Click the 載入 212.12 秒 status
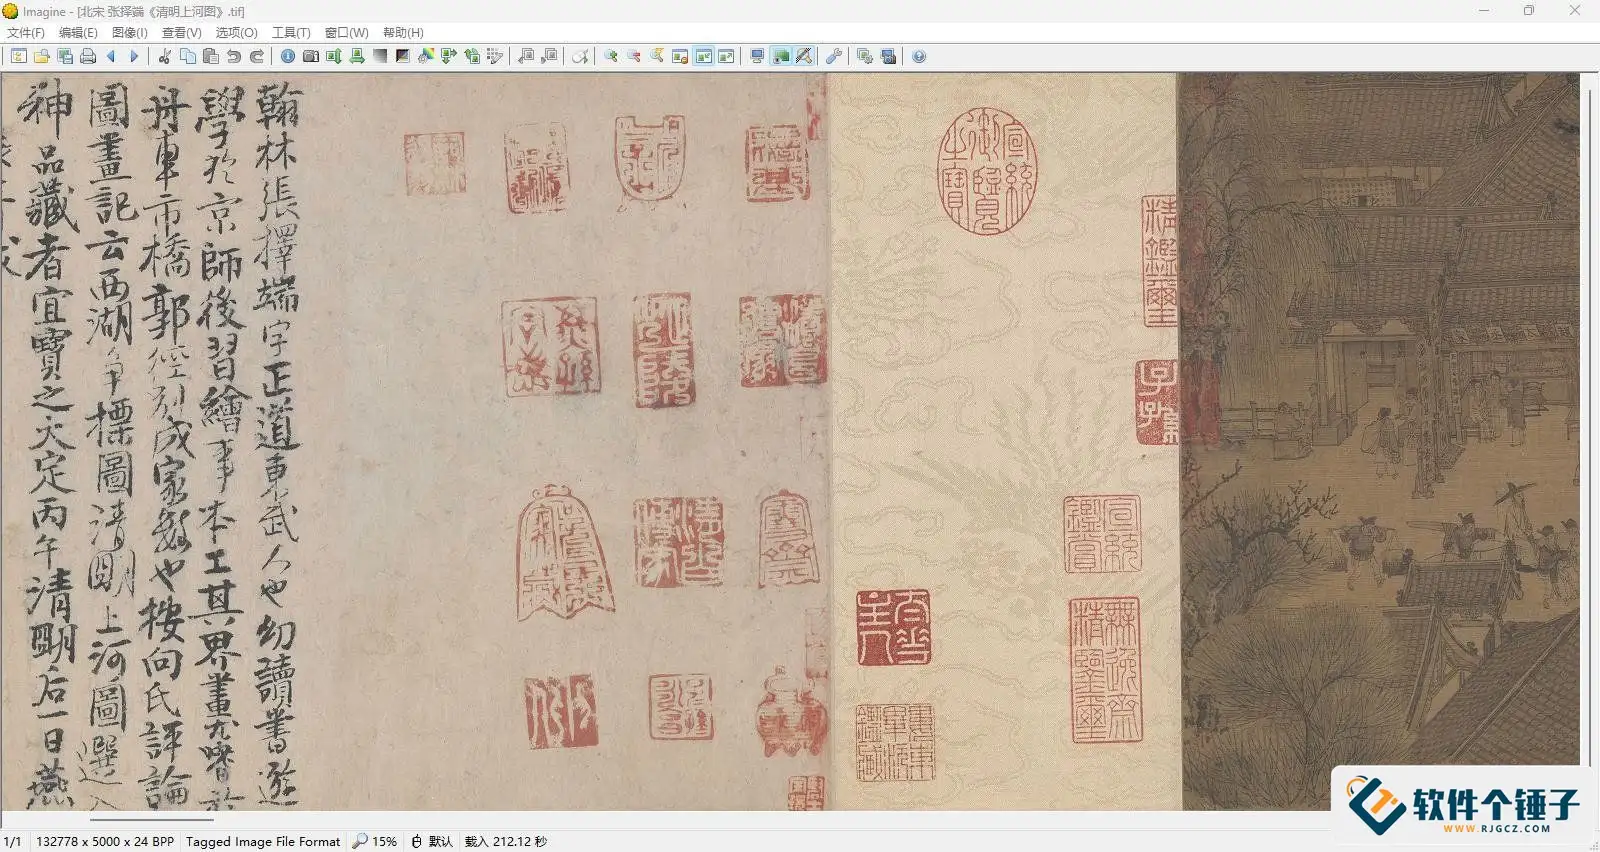The image size is (1600, 852). [506, 842]
